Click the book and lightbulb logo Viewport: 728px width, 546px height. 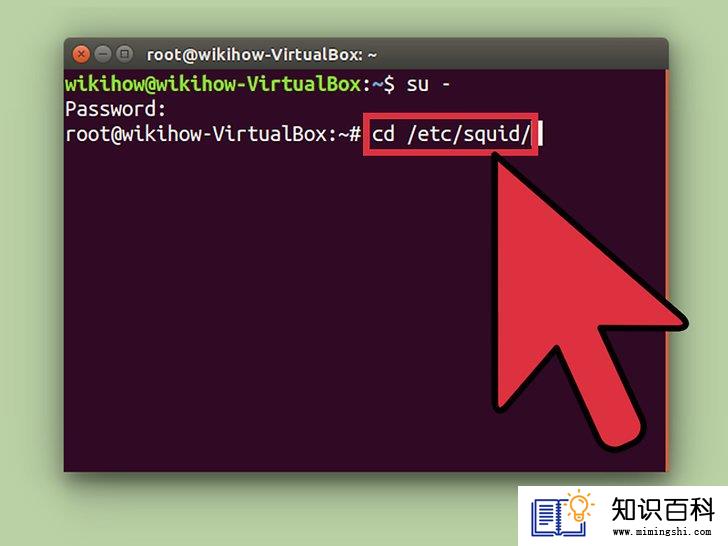click(x=563, y=514)
